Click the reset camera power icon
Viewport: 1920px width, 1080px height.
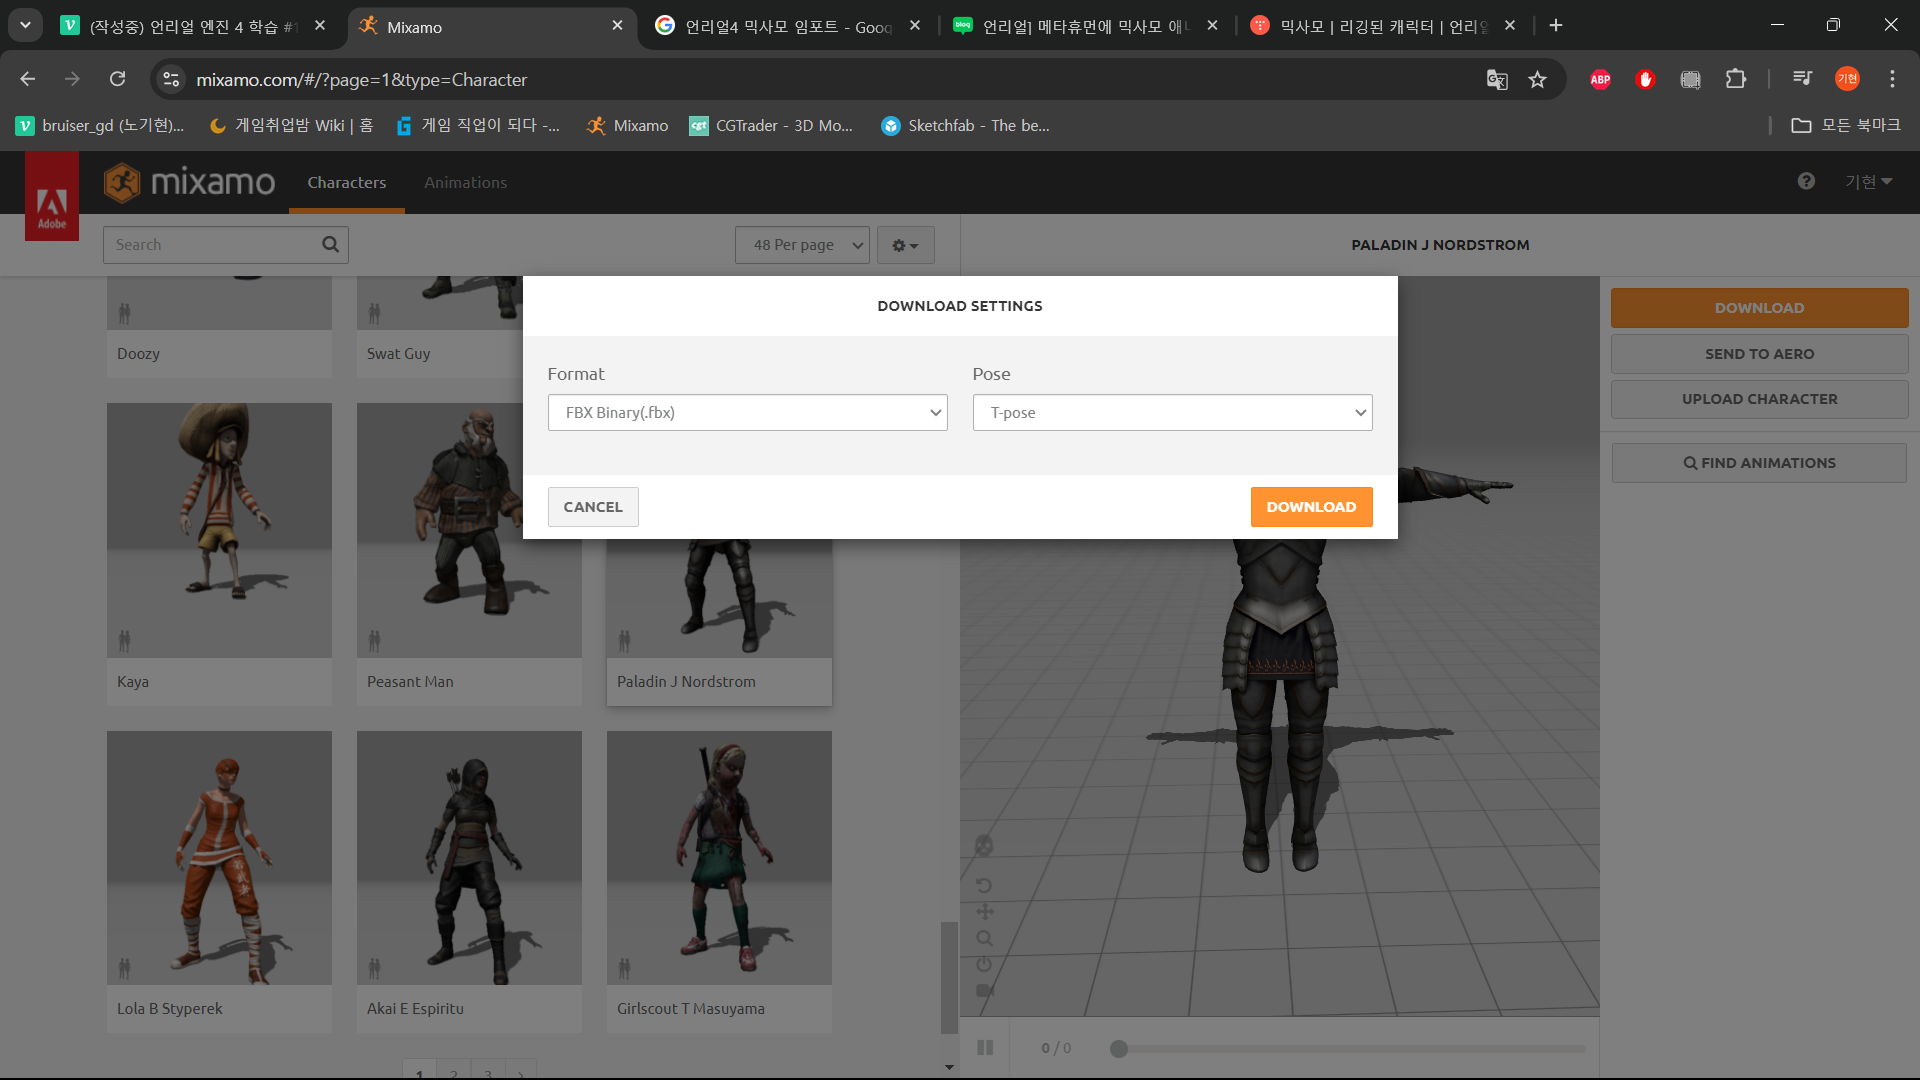tap(984, 964)
